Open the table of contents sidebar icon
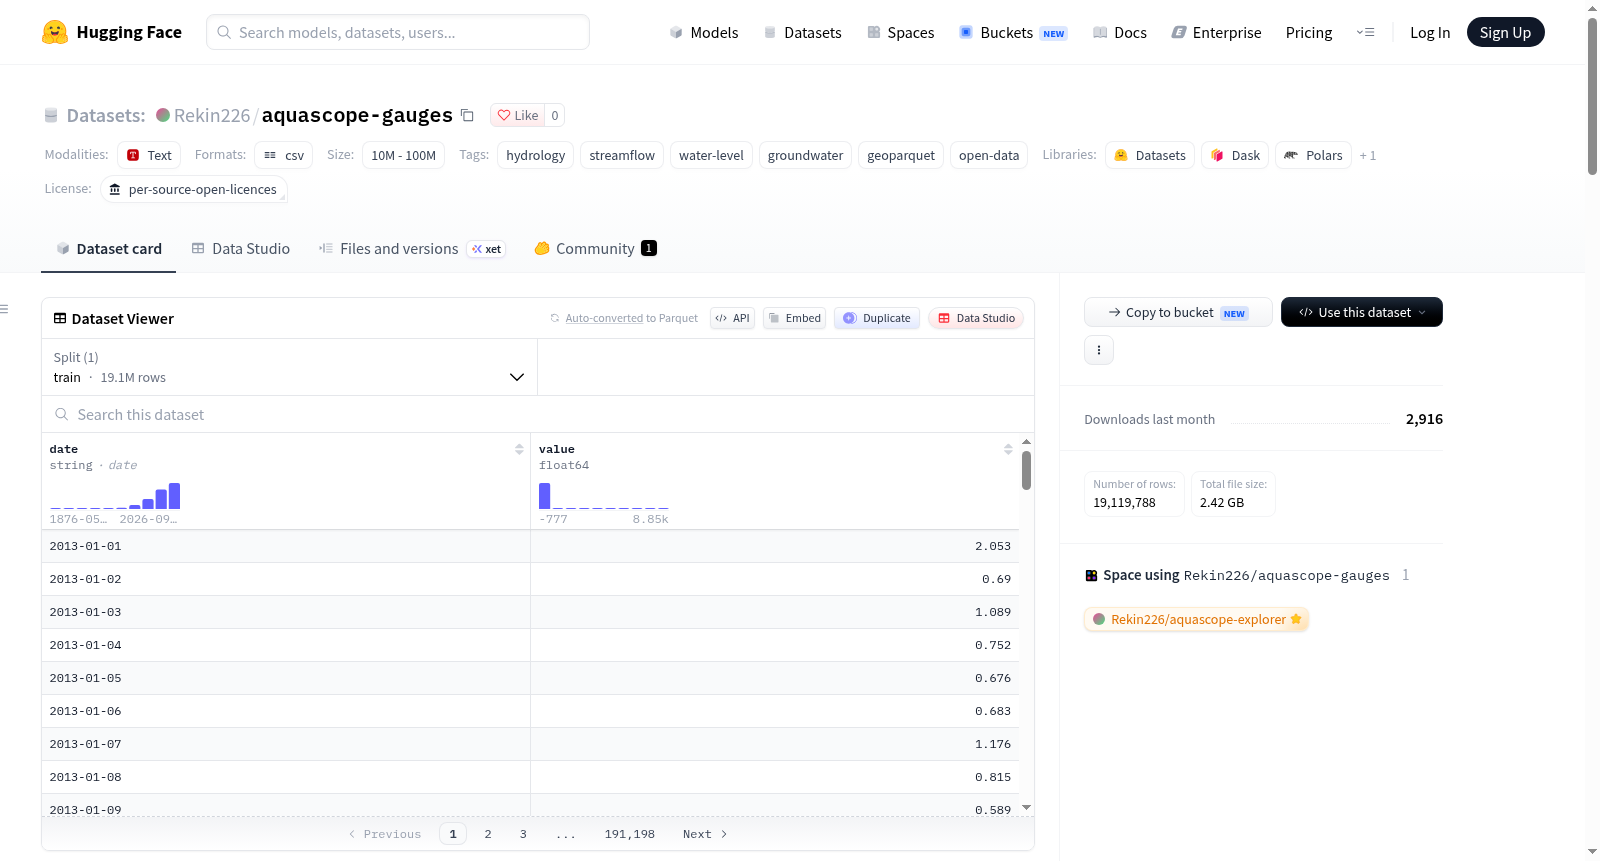The width and height of the screenshot is (1600, 861). tap(4, 309)
